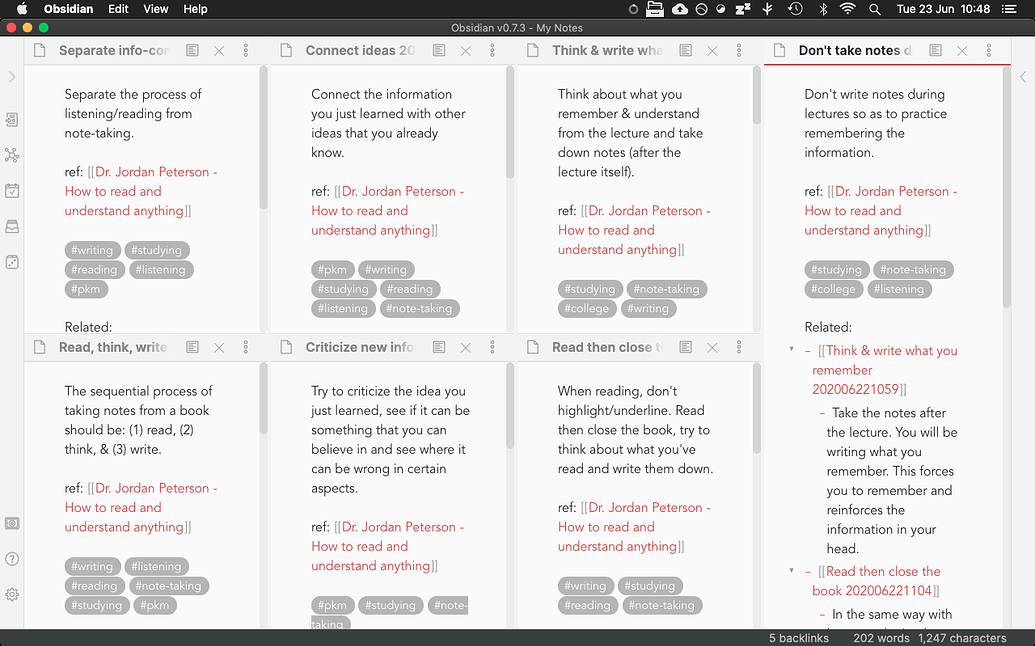The image size is (1035, 646).
Task: Toggle preview mode for the 'Criticize new info' note
Action: point(438,346)
